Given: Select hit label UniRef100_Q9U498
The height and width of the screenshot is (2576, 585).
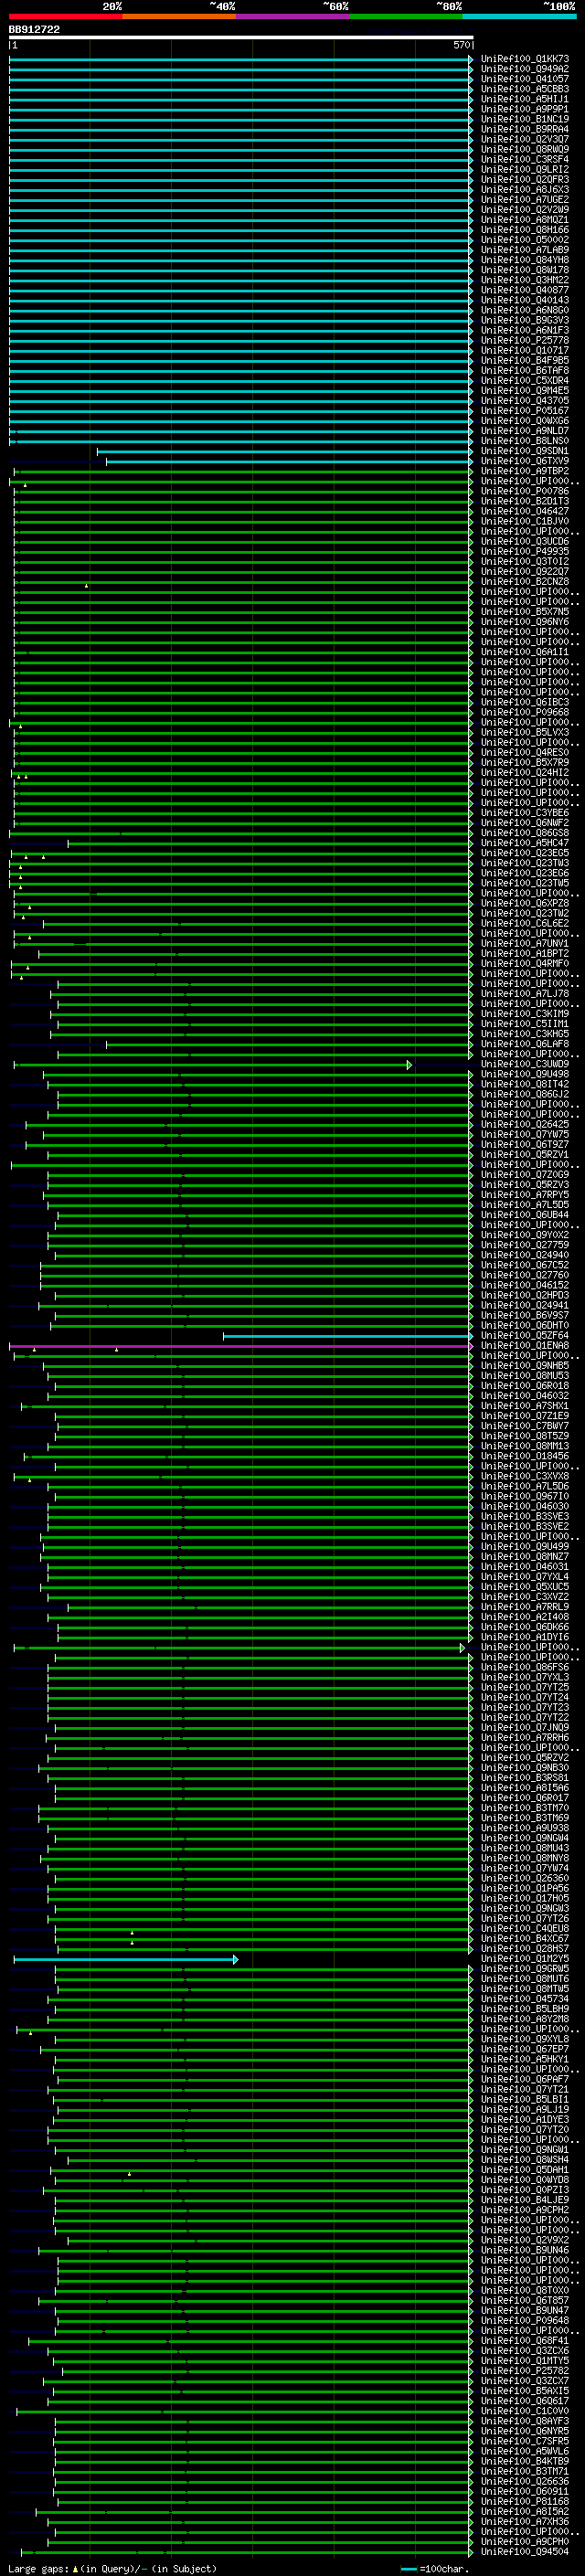Looking at the screenshot, I should click(524, 1075).
